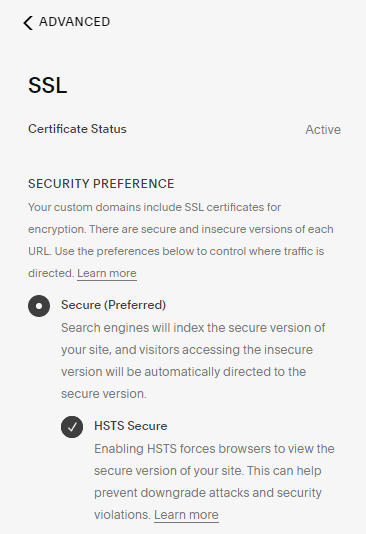The width and height of the screenshot is (366, 534).
Task: Select the Secure (Preferred) radio button
Action: (x=39, y=306)
